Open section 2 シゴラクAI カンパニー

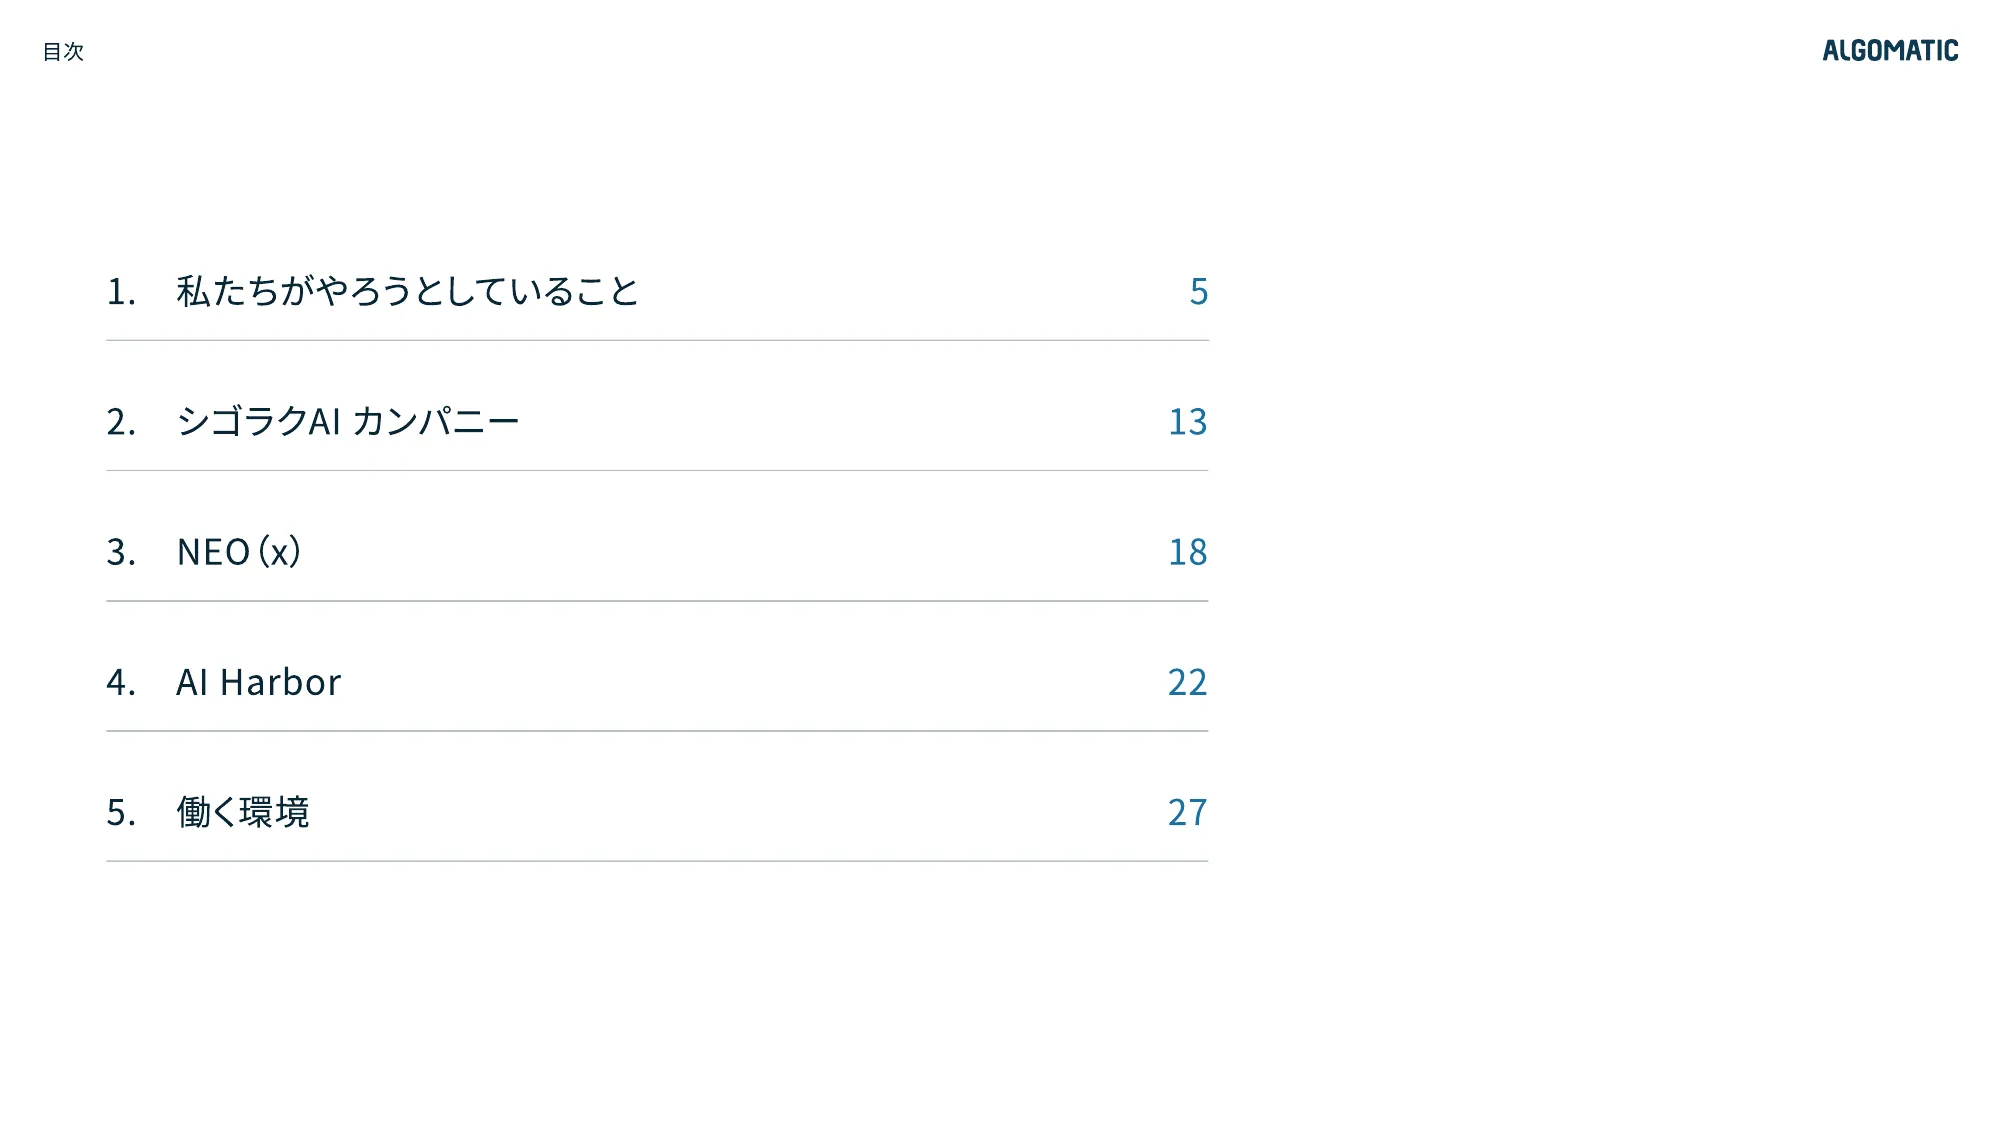(x=348, y=421)
